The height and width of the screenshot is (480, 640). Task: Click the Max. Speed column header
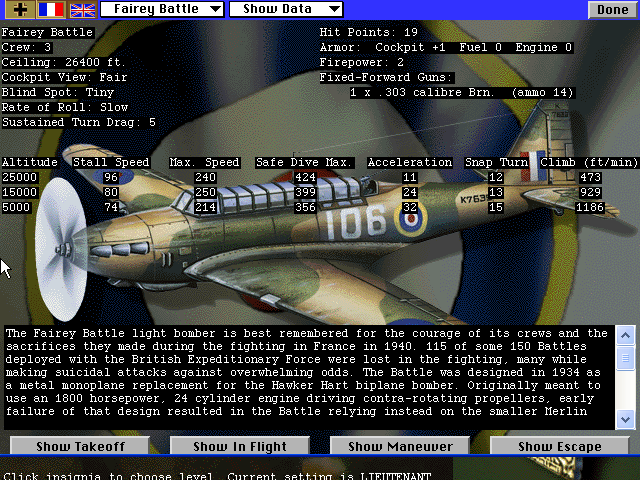[204, 162]
